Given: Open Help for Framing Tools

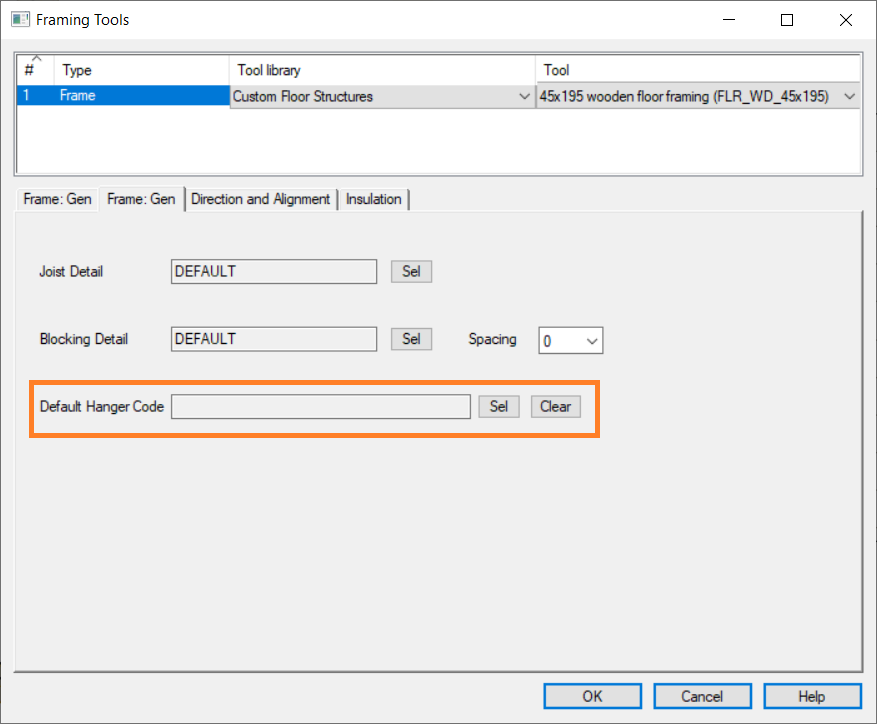Looking at the screenshot, I should [x=811, y=696].
